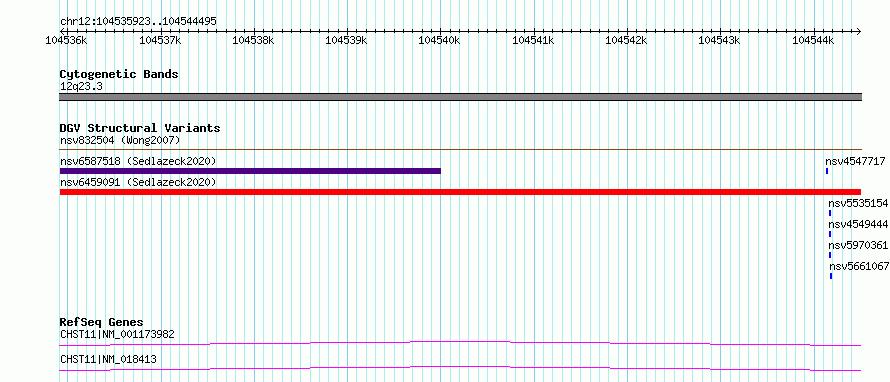Click the 104541k ruler position
The height and width of the screenshot is (382, 890).
pyautogui.click(x=534, y=41)
